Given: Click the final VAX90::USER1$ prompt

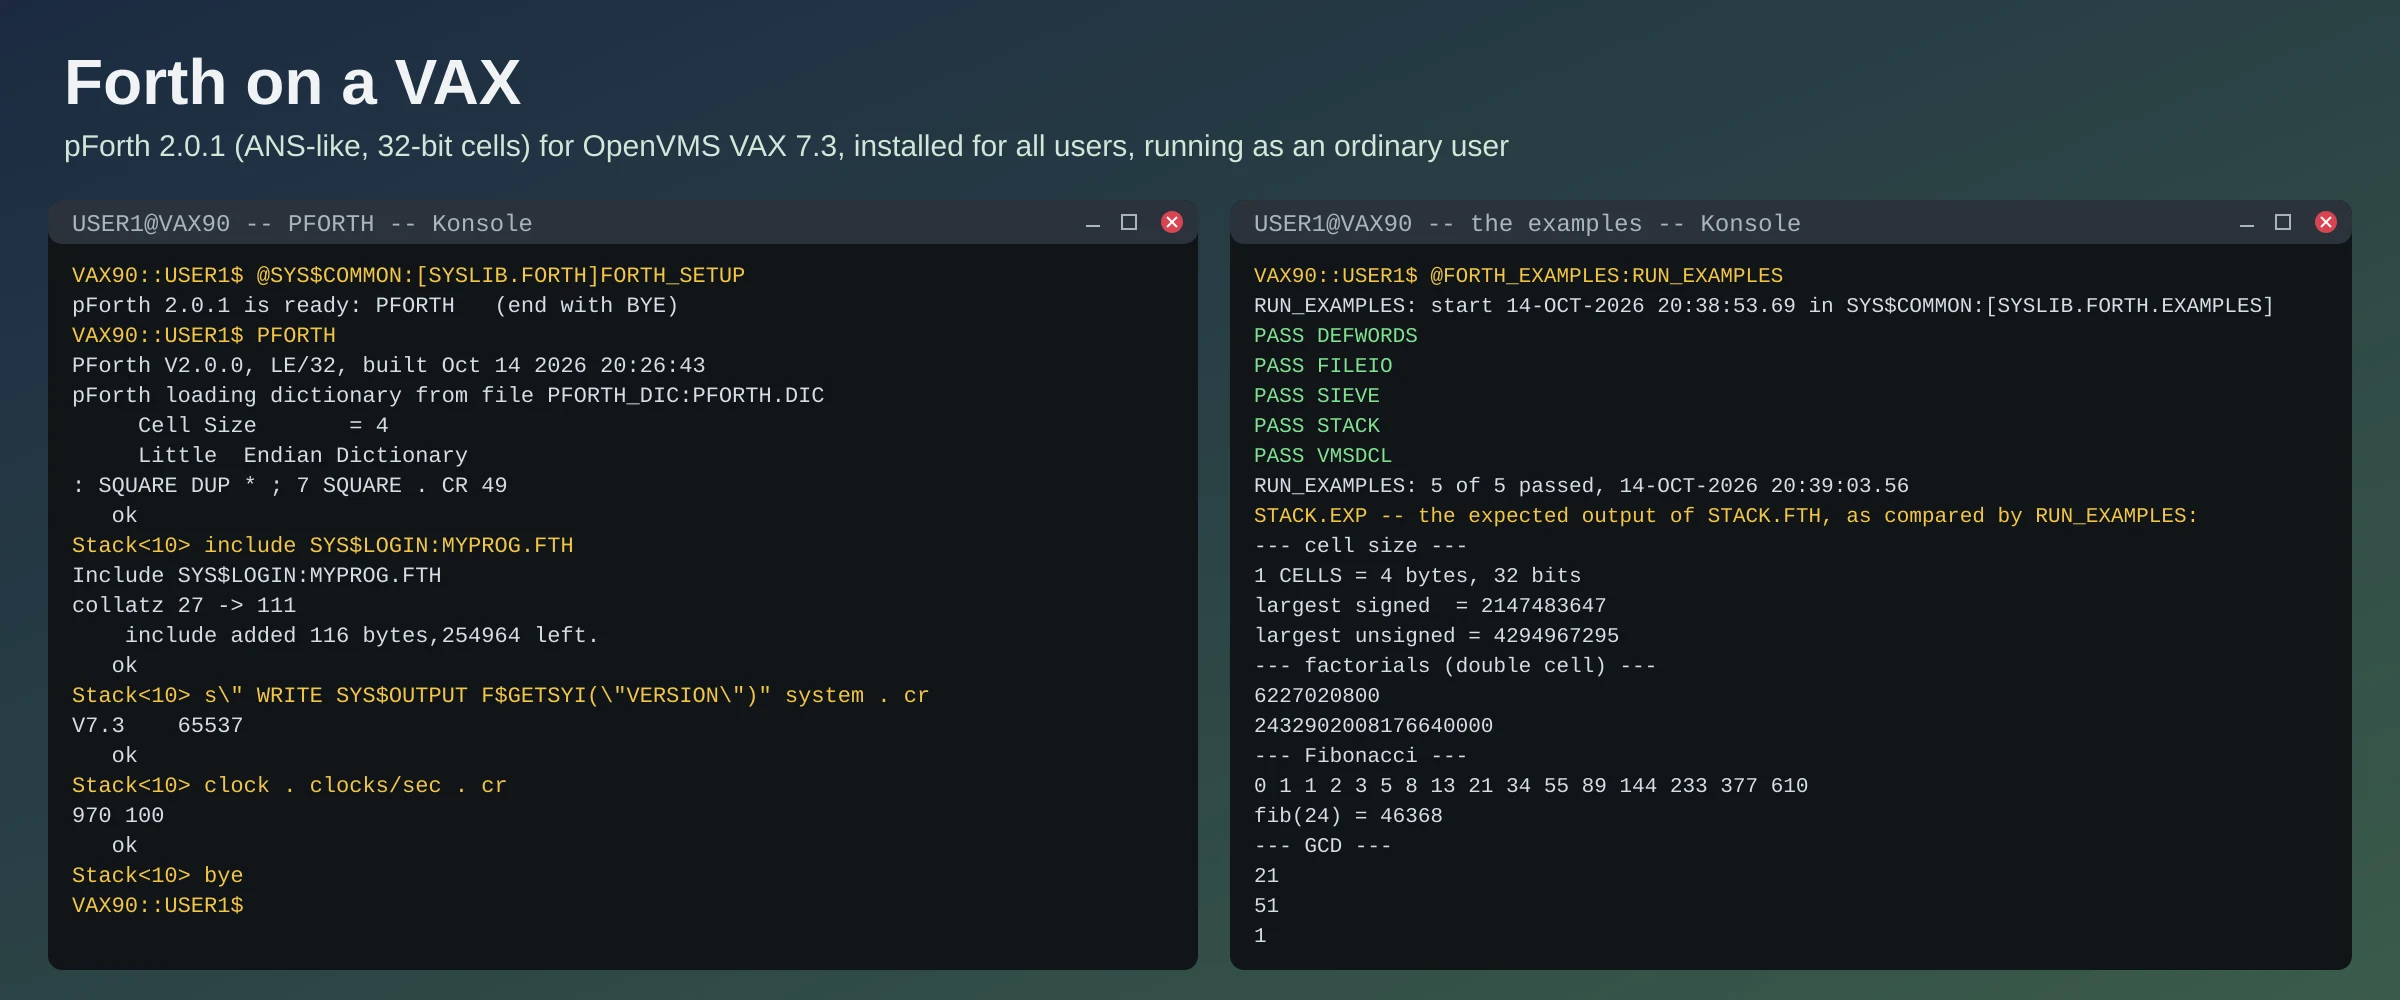Looking at the screenshot, I should (158, 905).
